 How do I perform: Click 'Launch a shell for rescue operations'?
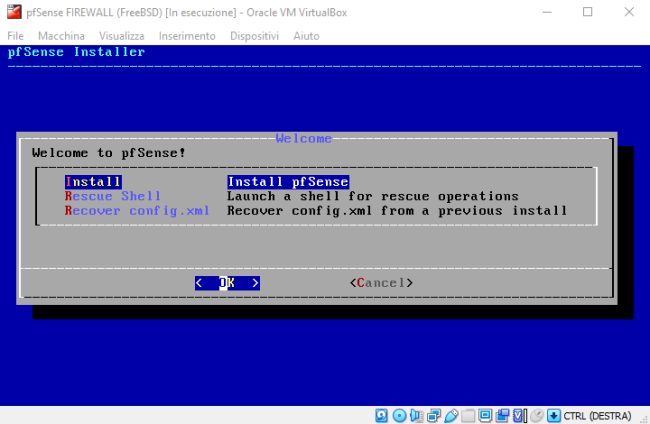(373, 196)
